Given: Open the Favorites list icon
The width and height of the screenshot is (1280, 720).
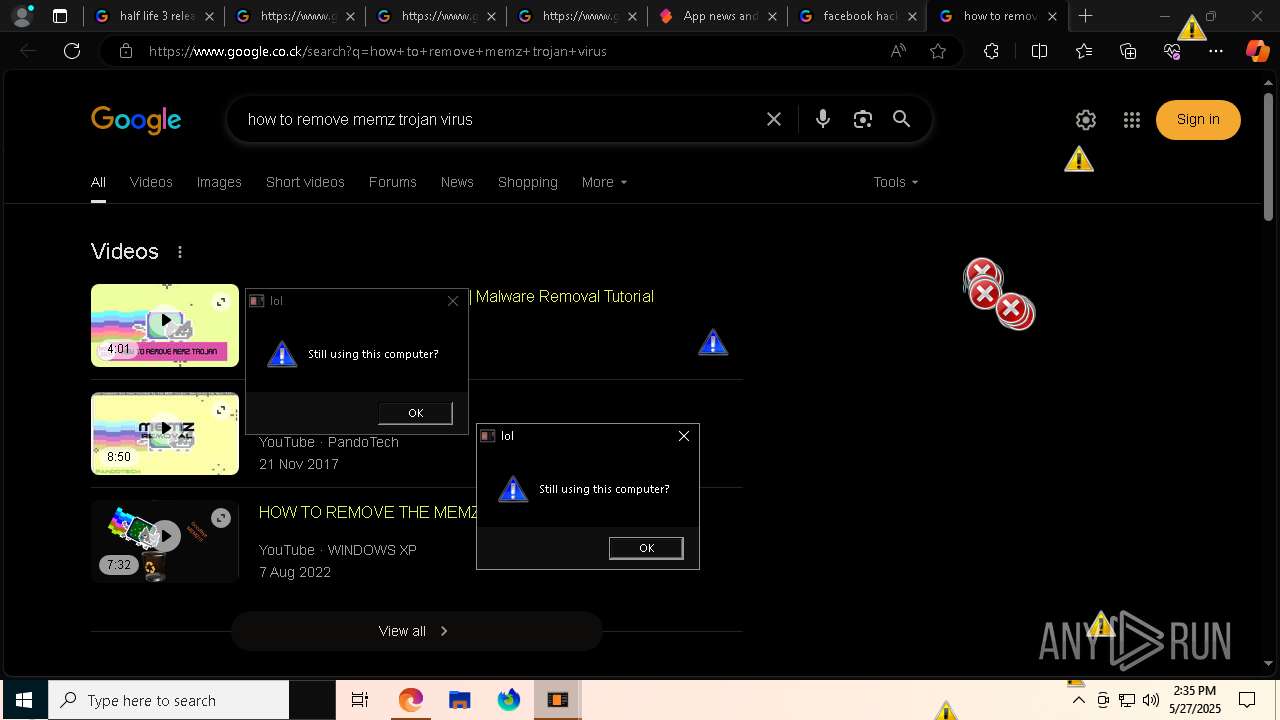Looking at the screenshot, I should [x=1084, y=51].
